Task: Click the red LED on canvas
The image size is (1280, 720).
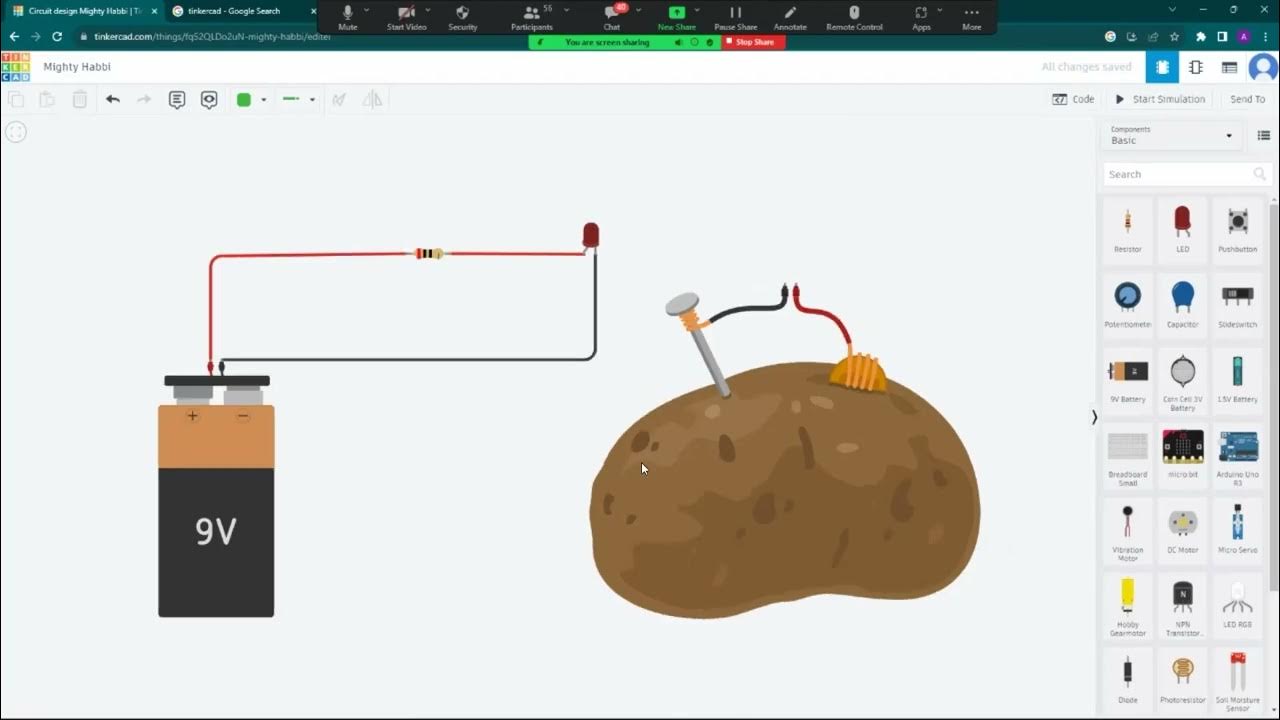Action: point(591,236)
